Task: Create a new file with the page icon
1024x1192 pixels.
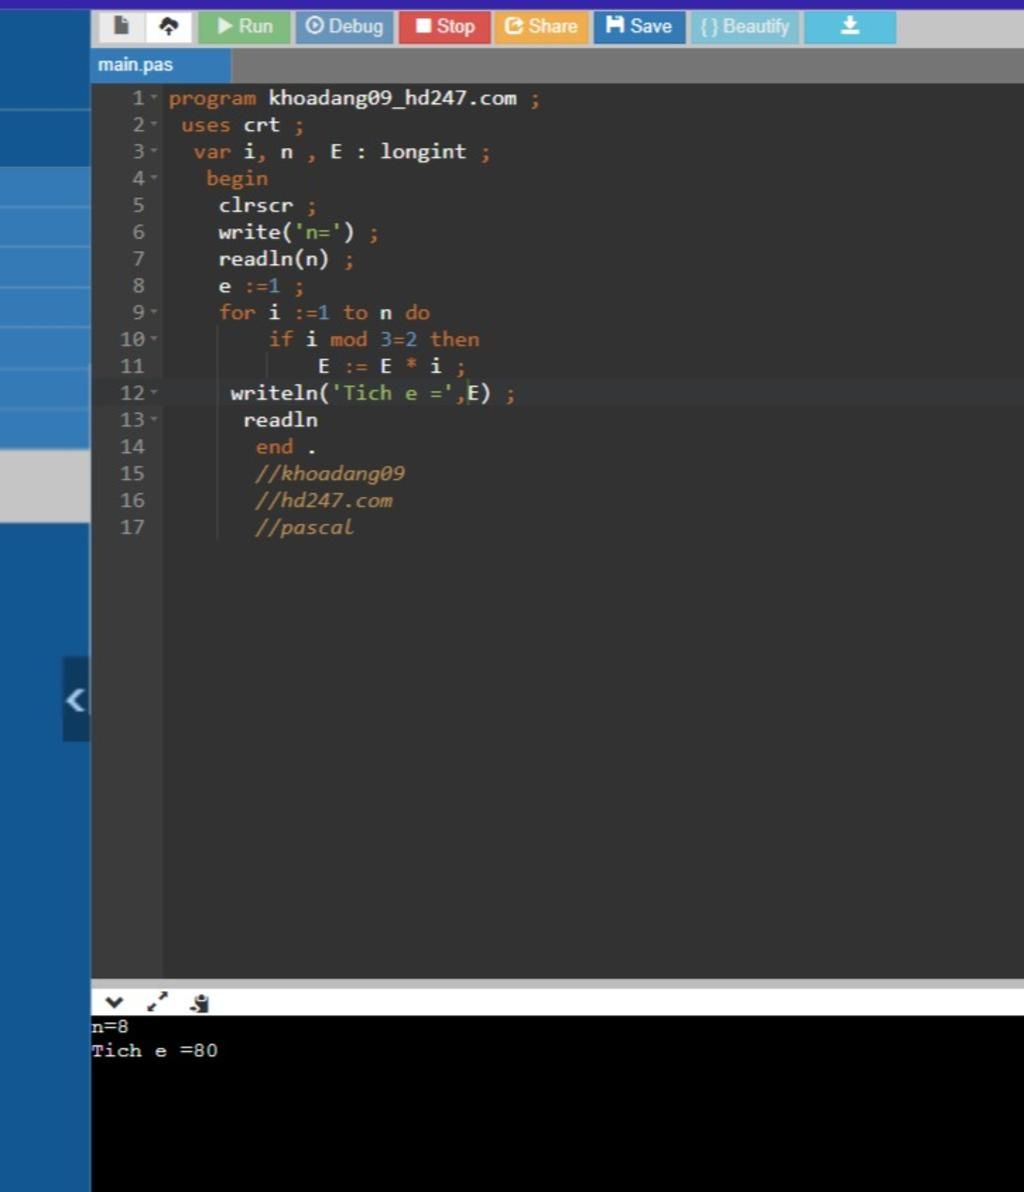Action: (122, 27)
